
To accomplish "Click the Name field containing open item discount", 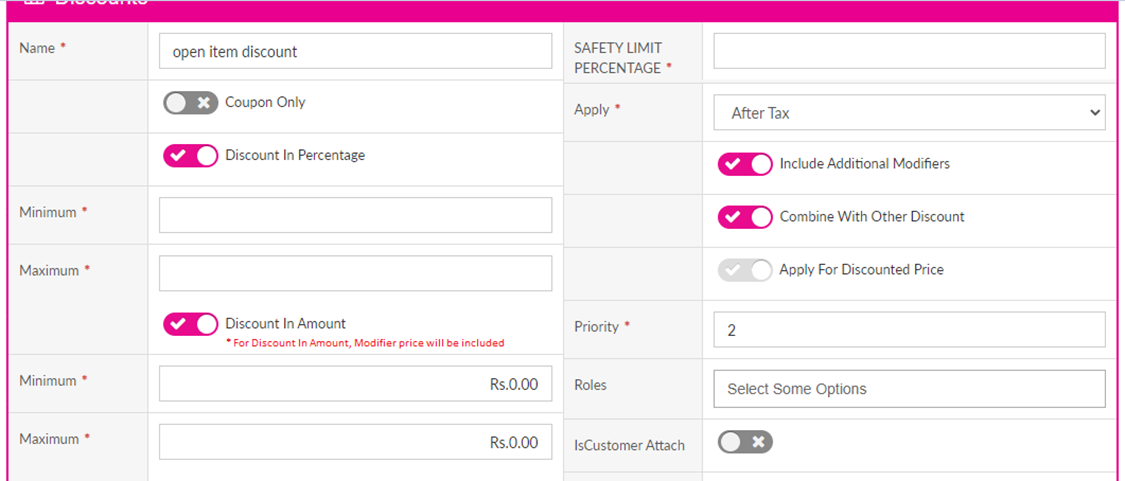I will click(x=355, y=51).
